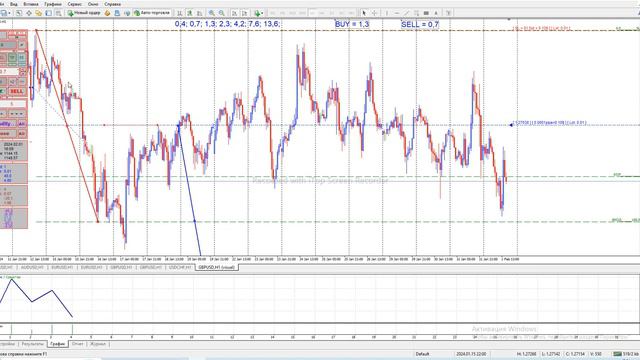Click the V: 530 volume status value
The height and width of the screenshot is (360, 640).
596,354
